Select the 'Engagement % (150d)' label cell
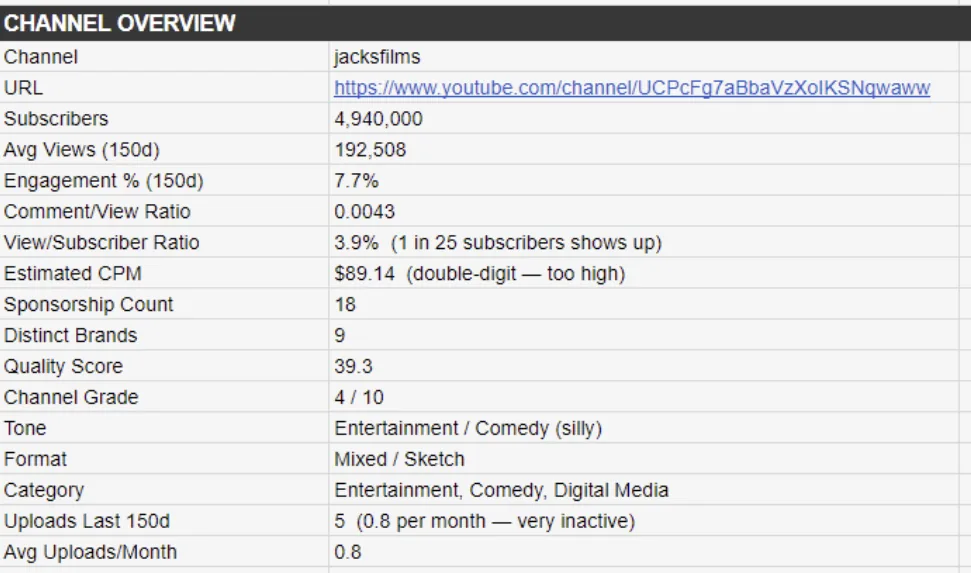This screenshot has height=573, width=971. (164, 180)
